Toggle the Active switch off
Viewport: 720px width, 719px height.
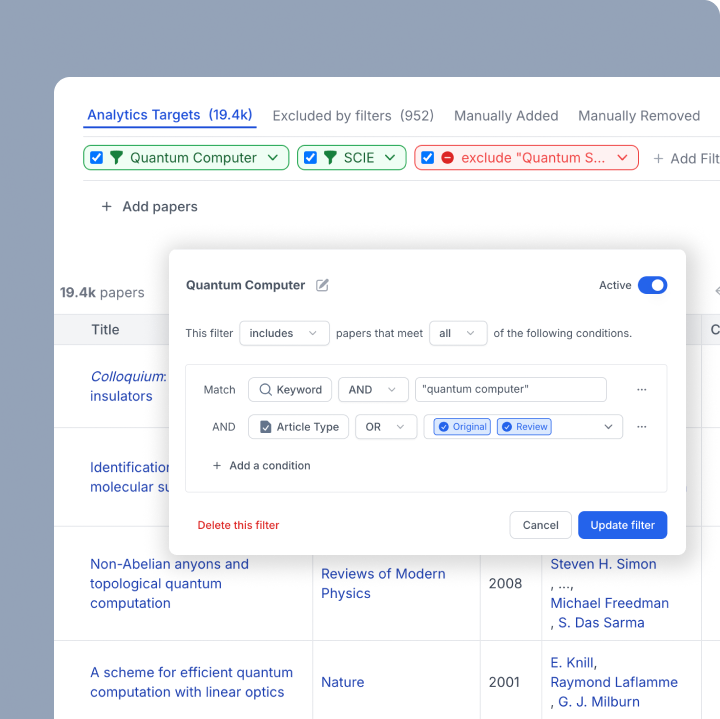[x=652, y=285]
